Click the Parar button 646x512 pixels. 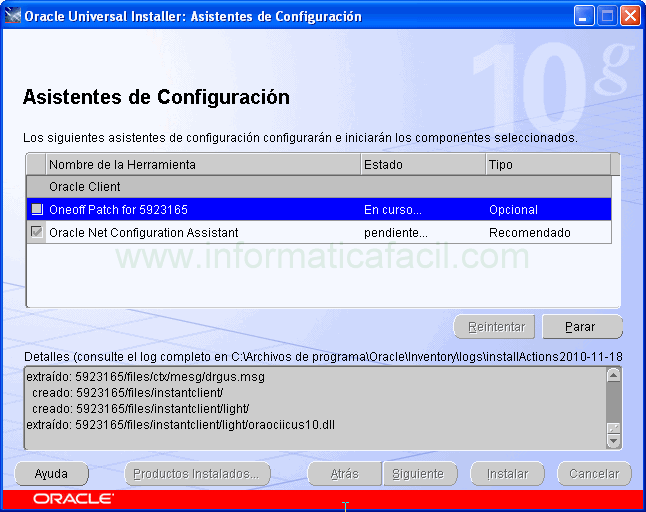[x=582, y=327]
